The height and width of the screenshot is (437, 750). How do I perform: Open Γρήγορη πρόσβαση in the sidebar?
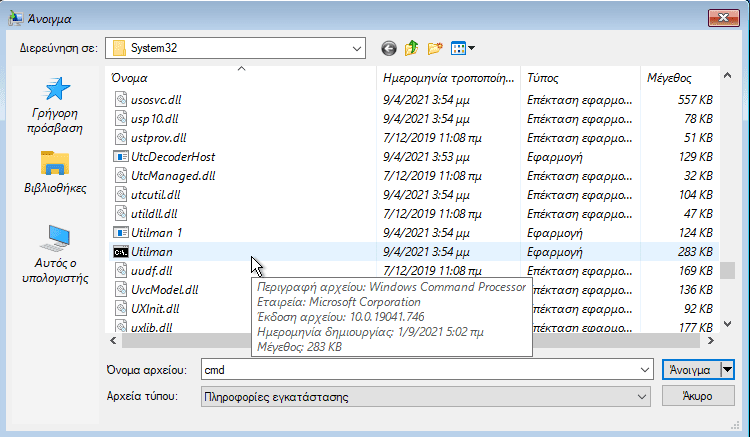(57, 107)
